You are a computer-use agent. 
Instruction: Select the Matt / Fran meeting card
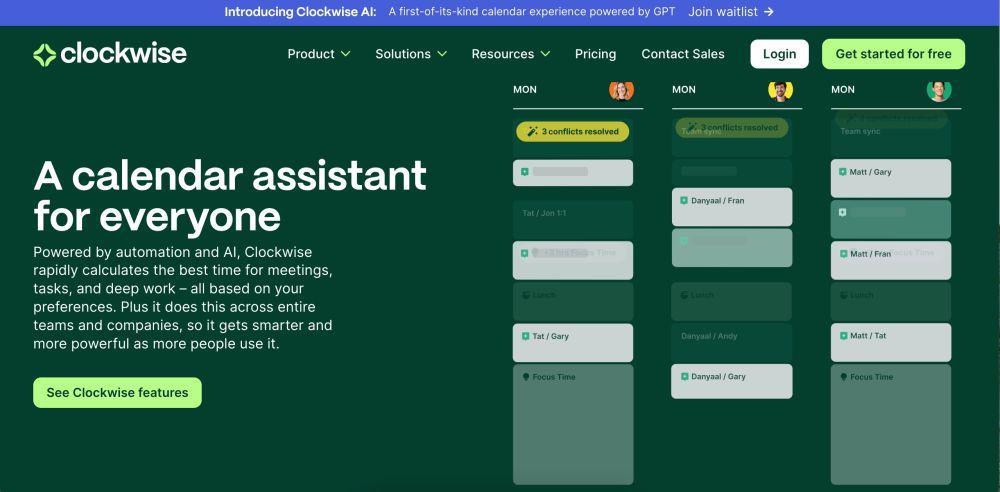(x=890, y=260)
